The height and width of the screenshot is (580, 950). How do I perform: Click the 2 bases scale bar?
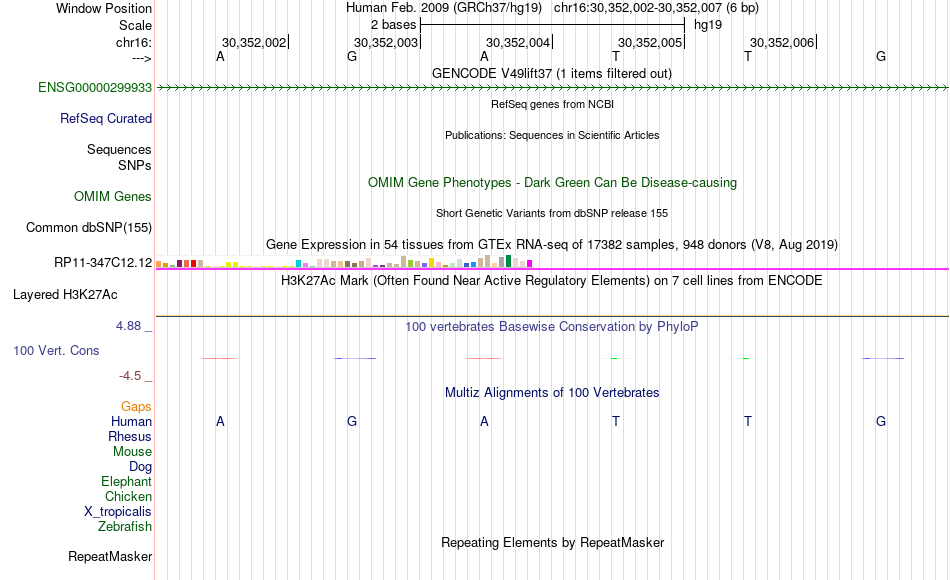[x=552, y=25]
